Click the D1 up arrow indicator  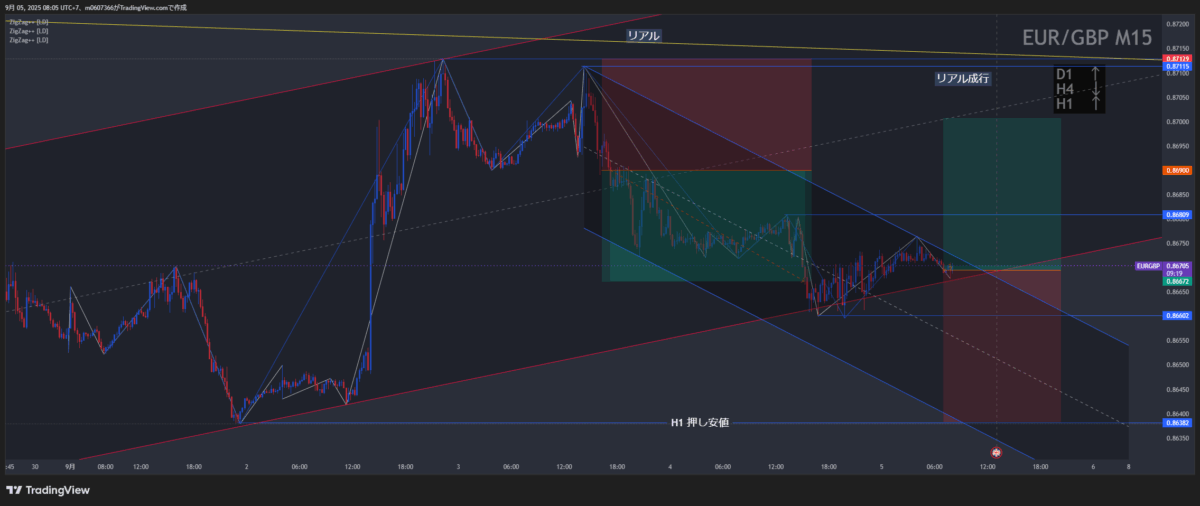(x=1096, y=74)
